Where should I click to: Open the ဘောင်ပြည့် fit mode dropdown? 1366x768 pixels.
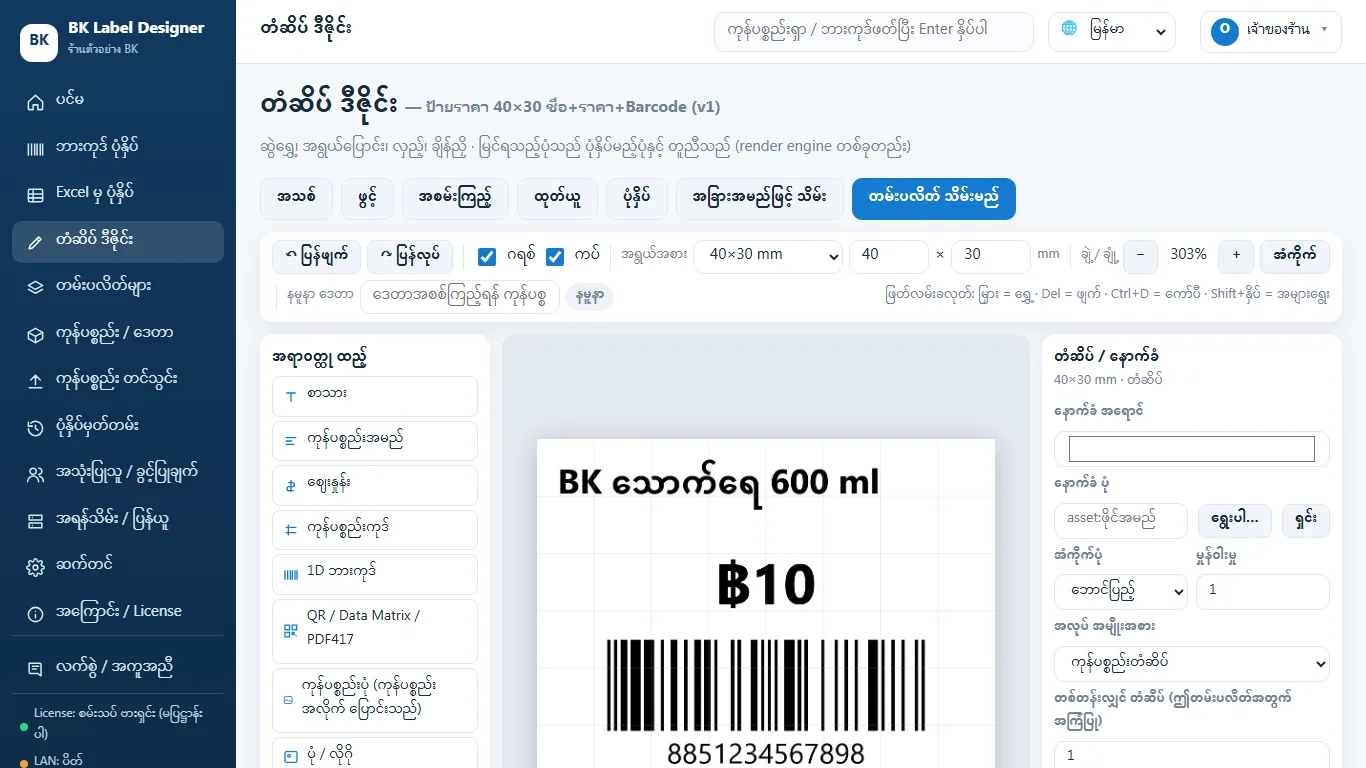click(1121, 591)
